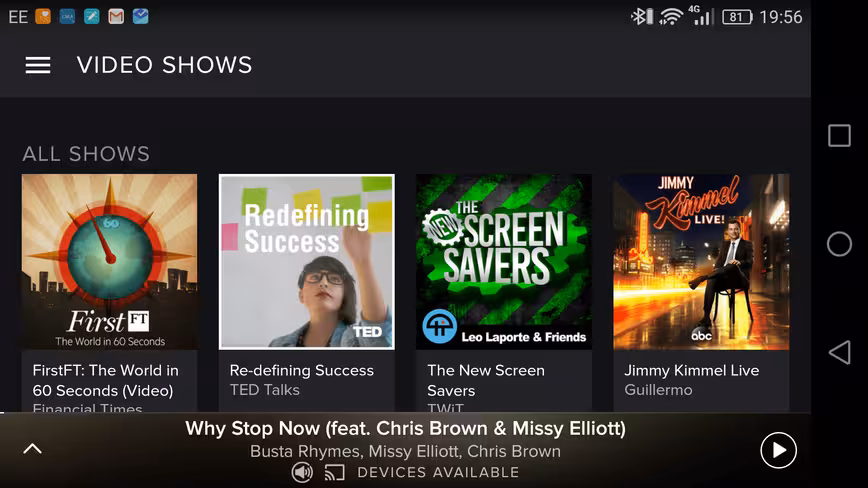Tap the 'VIDEO SHOWS' page title

164,65
